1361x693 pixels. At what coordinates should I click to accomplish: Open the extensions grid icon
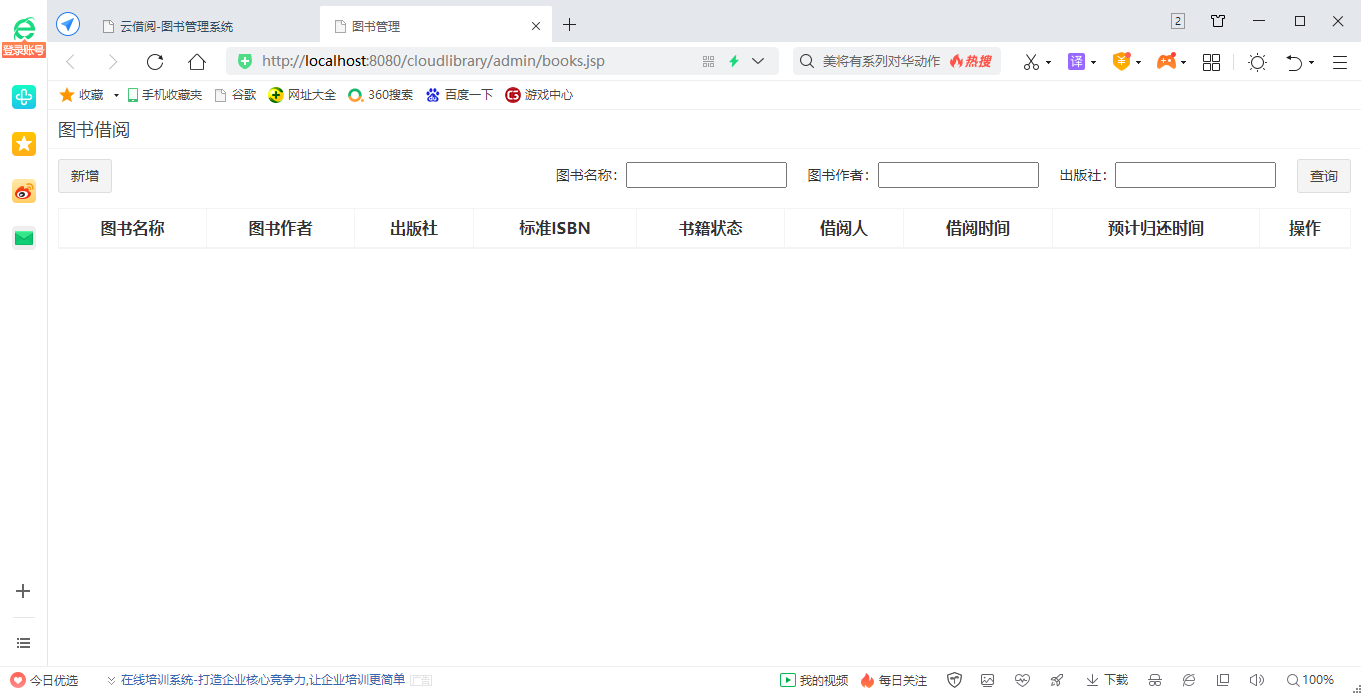(1211, 62)
